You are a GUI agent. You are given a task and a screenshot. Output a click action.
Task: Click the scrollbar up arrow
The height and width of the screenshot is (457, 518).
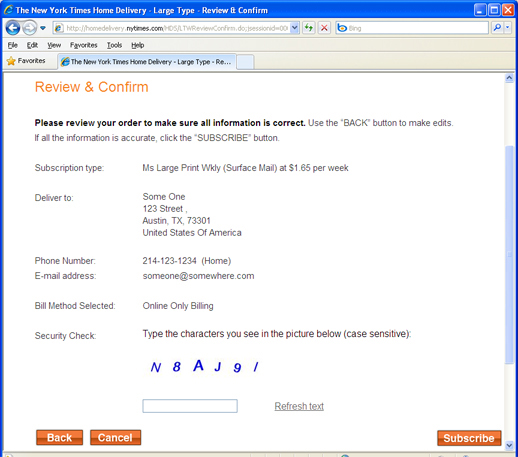[509, 78]
